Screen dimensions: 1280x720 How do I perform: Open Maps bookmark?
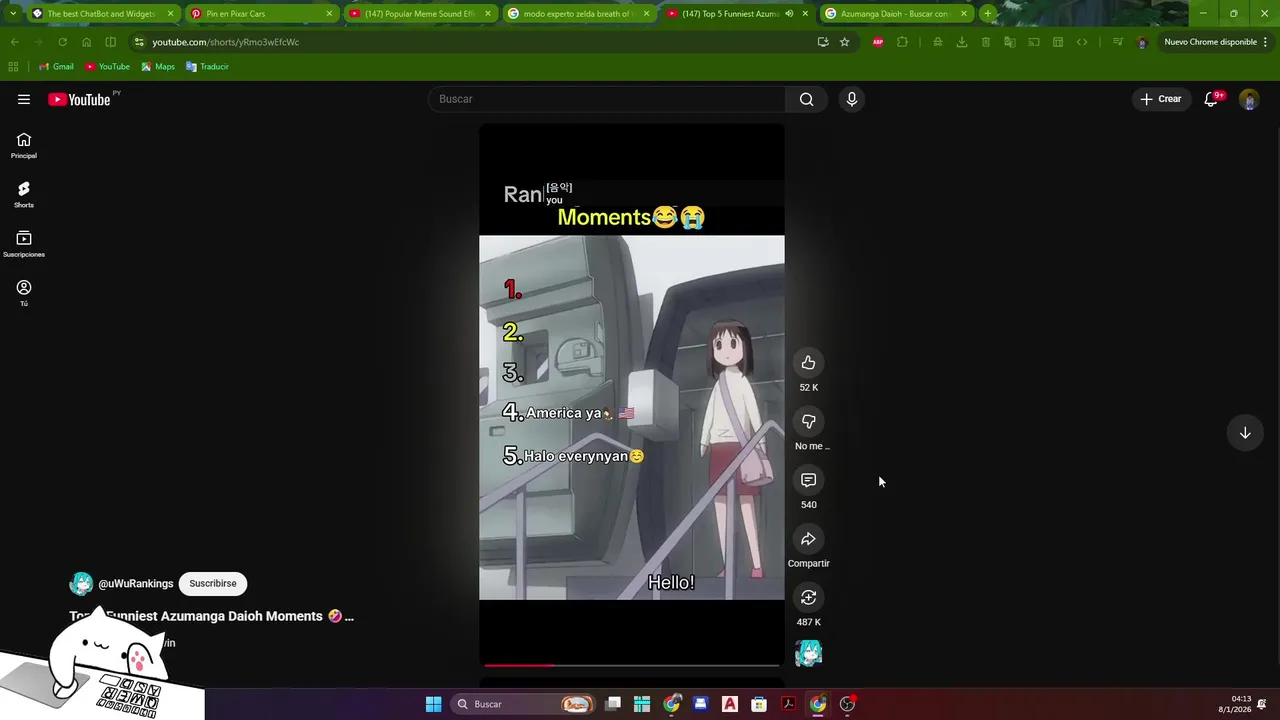tap(158, 66)
